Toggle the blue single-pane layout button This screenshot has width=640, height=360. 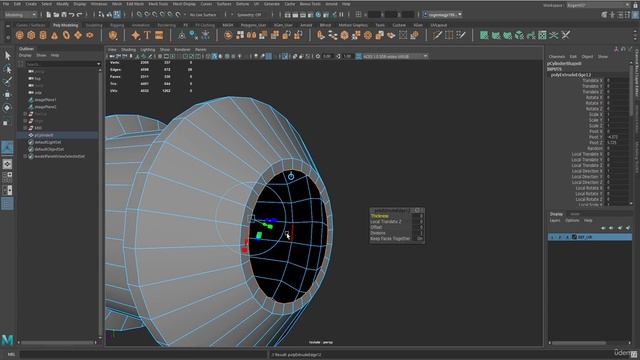[x=7, y=147]
